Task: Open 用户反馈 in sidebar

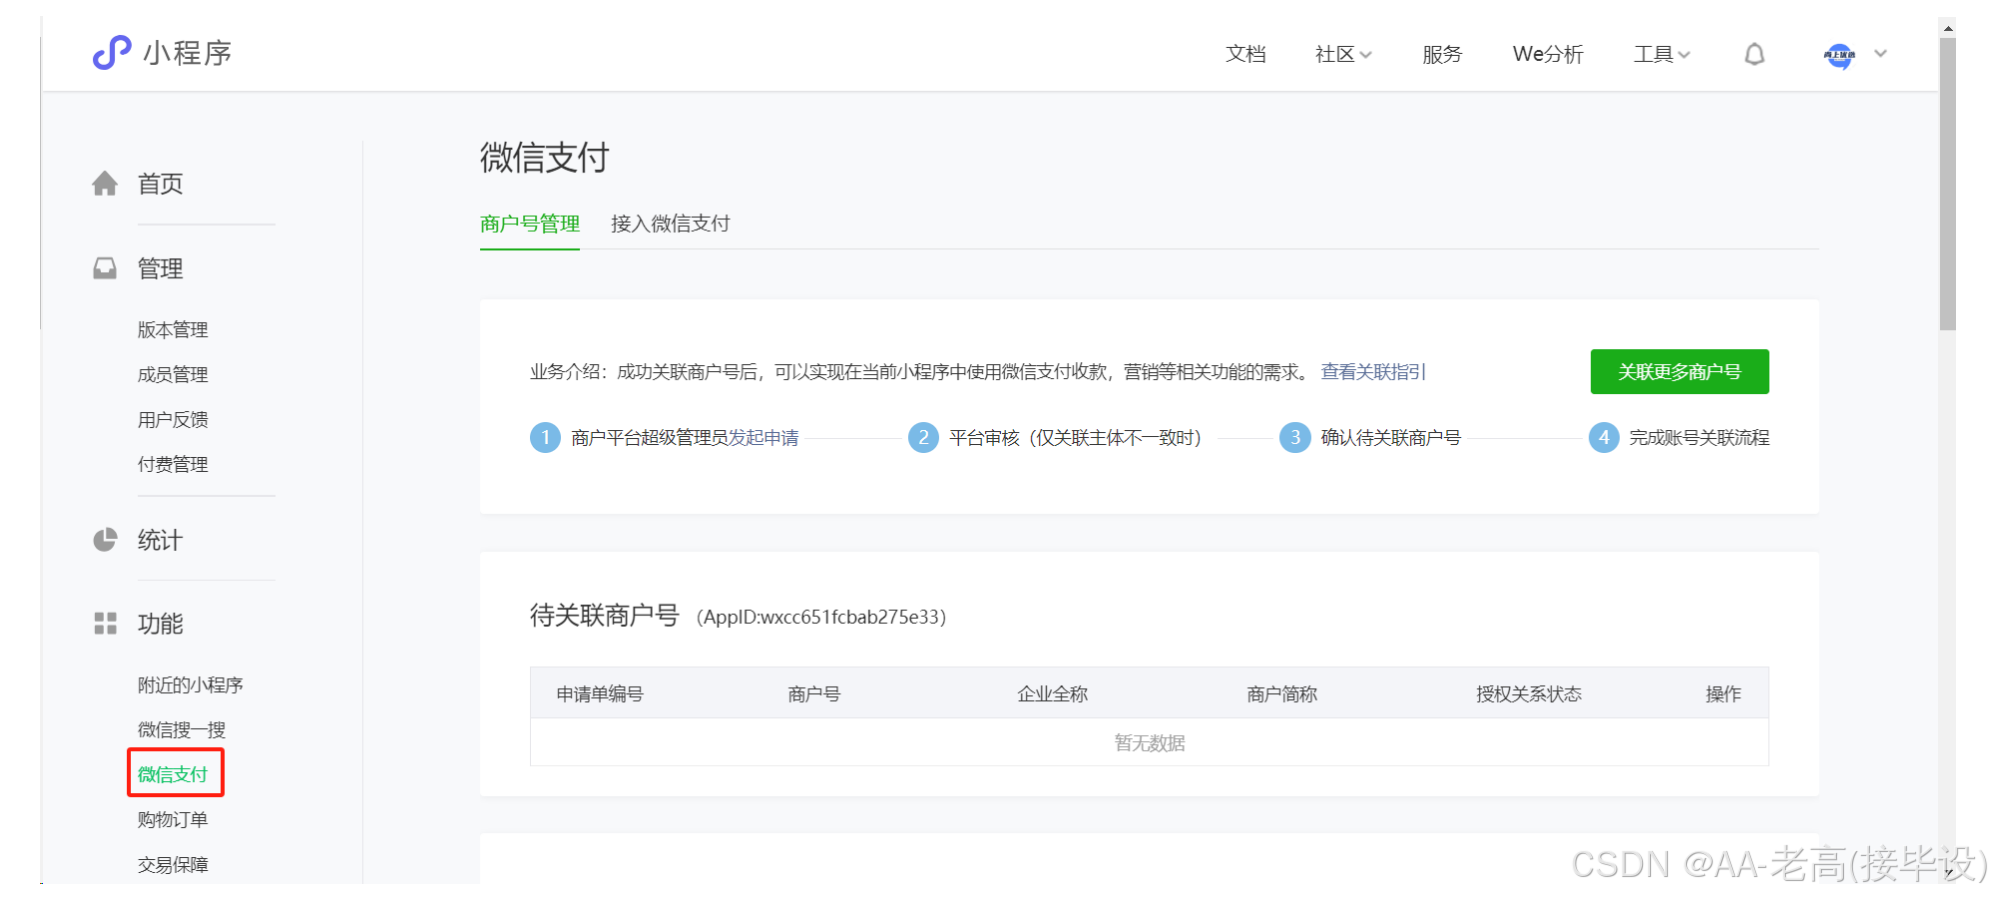Action: tap(173, 420)
